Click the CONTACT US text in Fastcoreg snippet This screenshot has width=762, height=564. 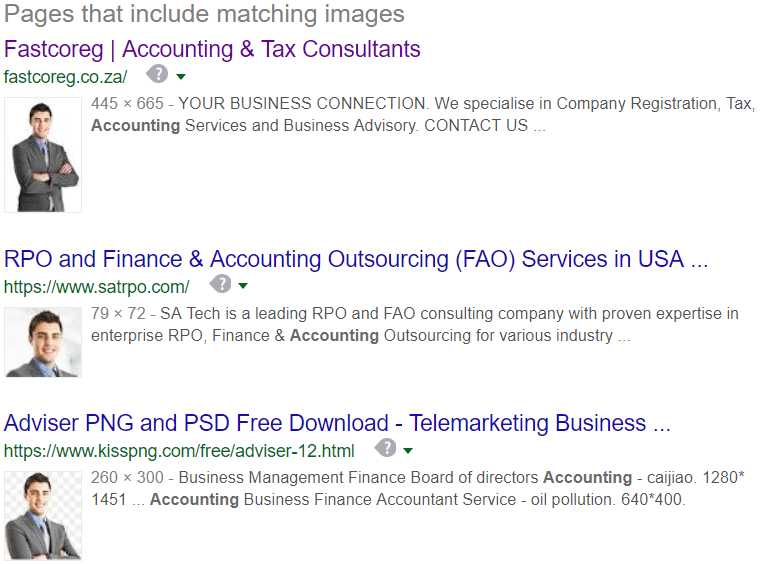pos(476,126)
